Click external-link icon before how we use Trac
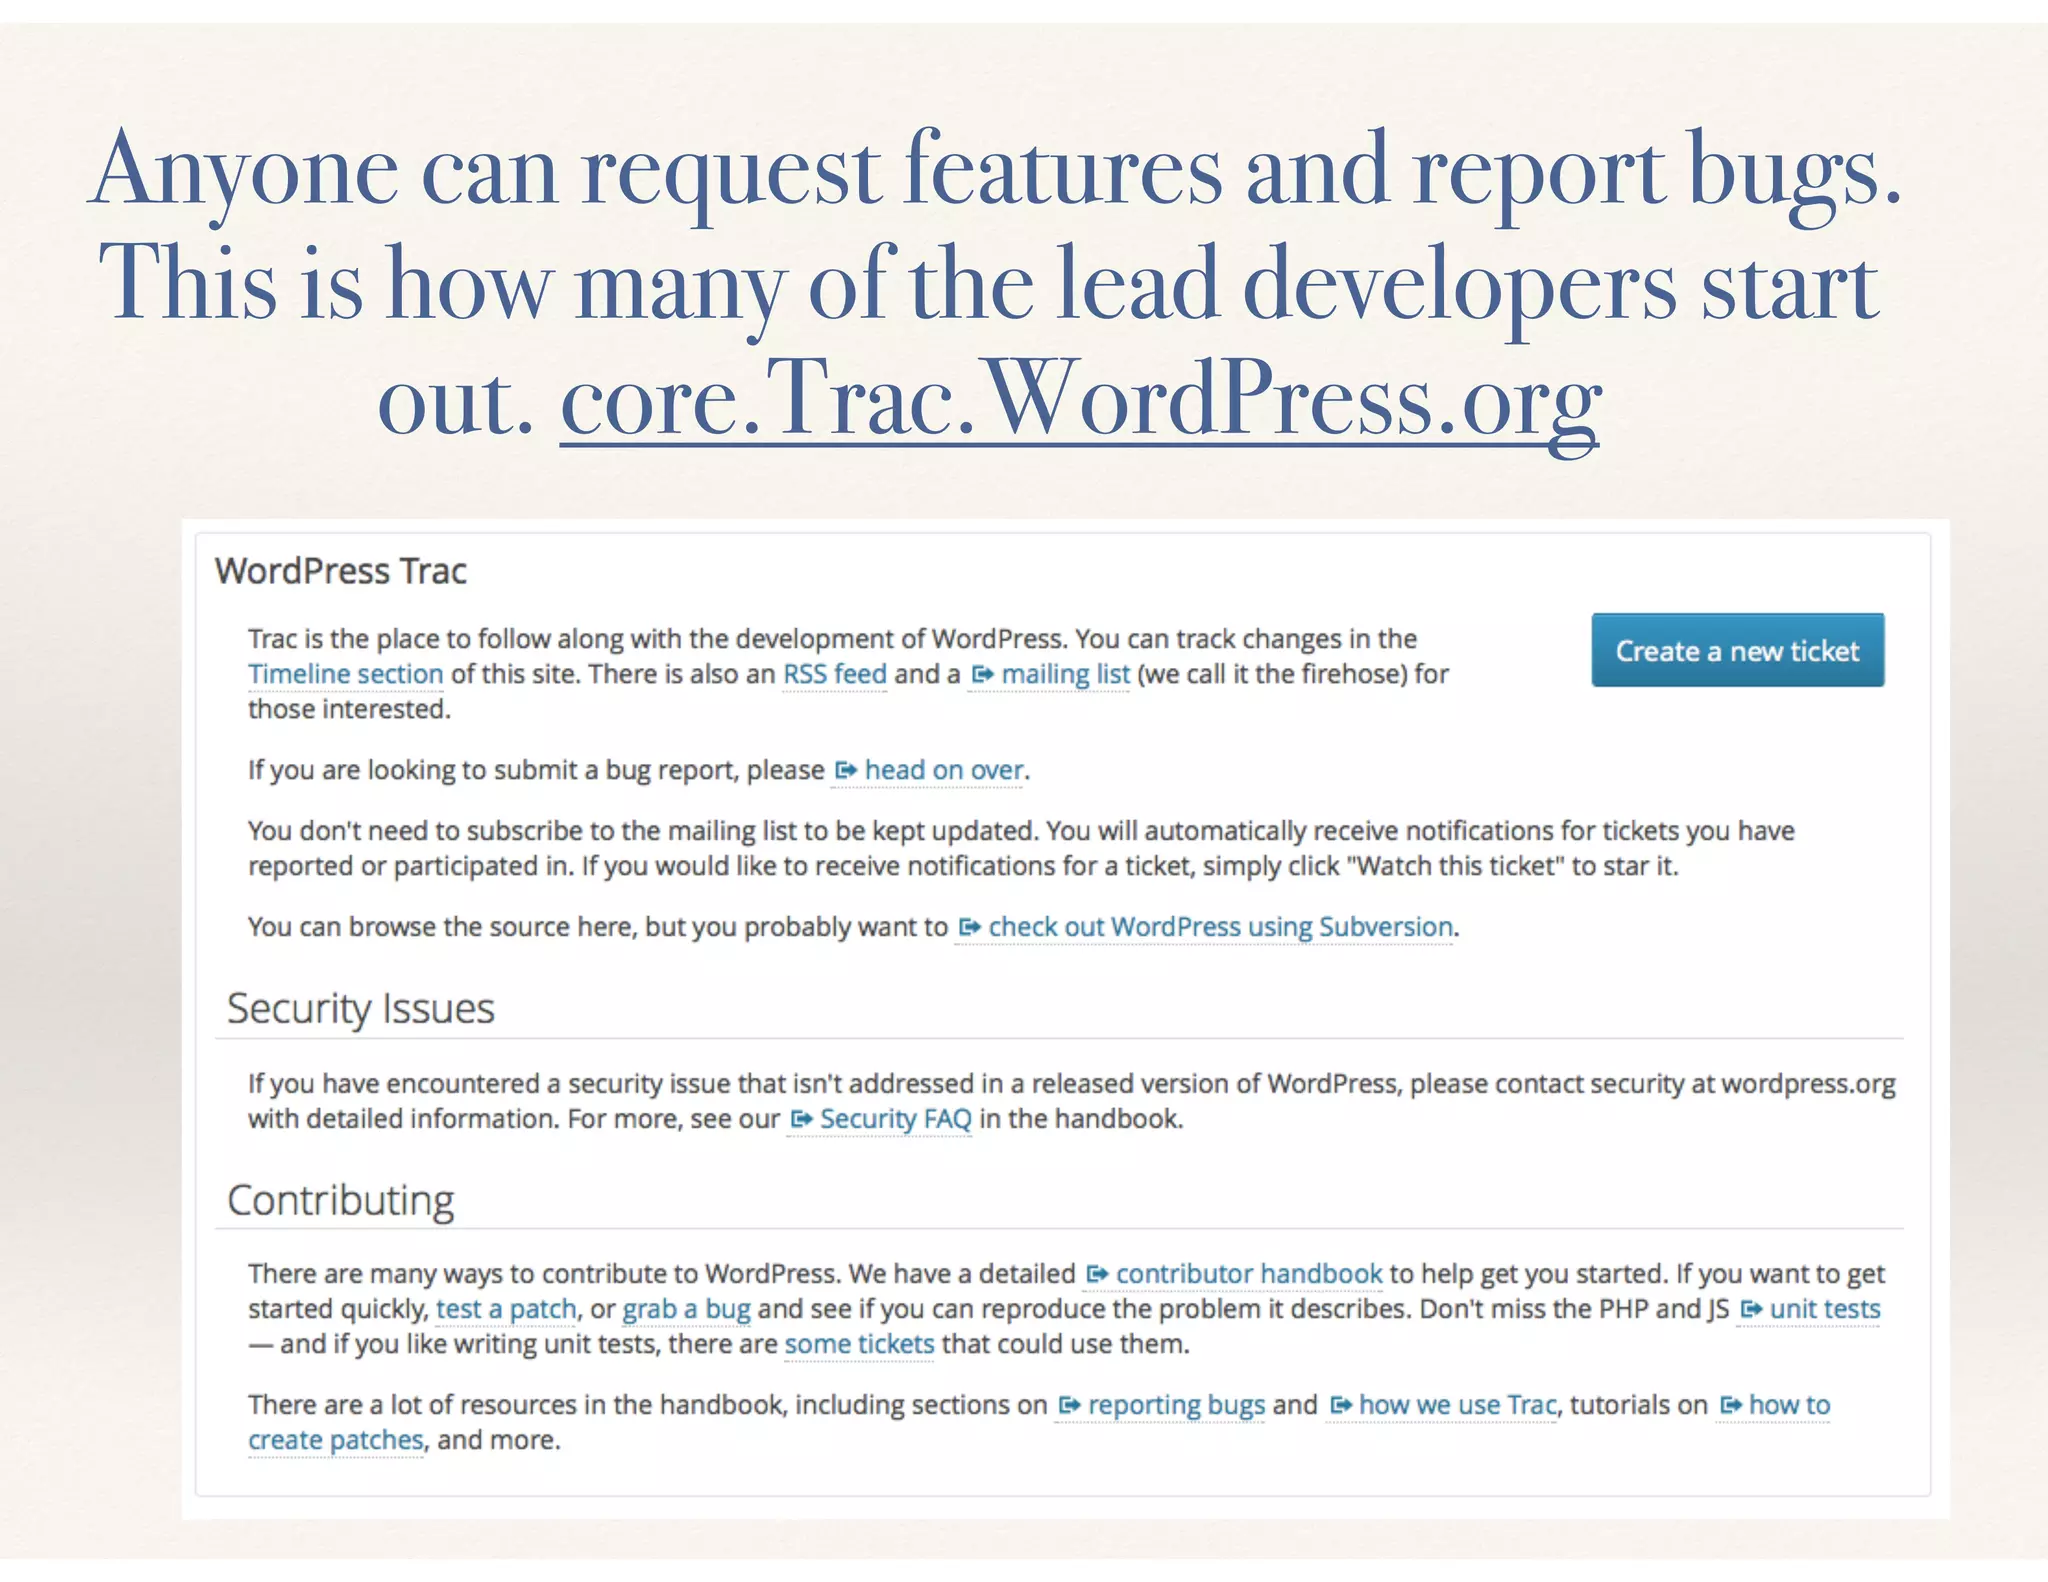Screen dimensions: 2048x1582 (x=1340, y=1405)
